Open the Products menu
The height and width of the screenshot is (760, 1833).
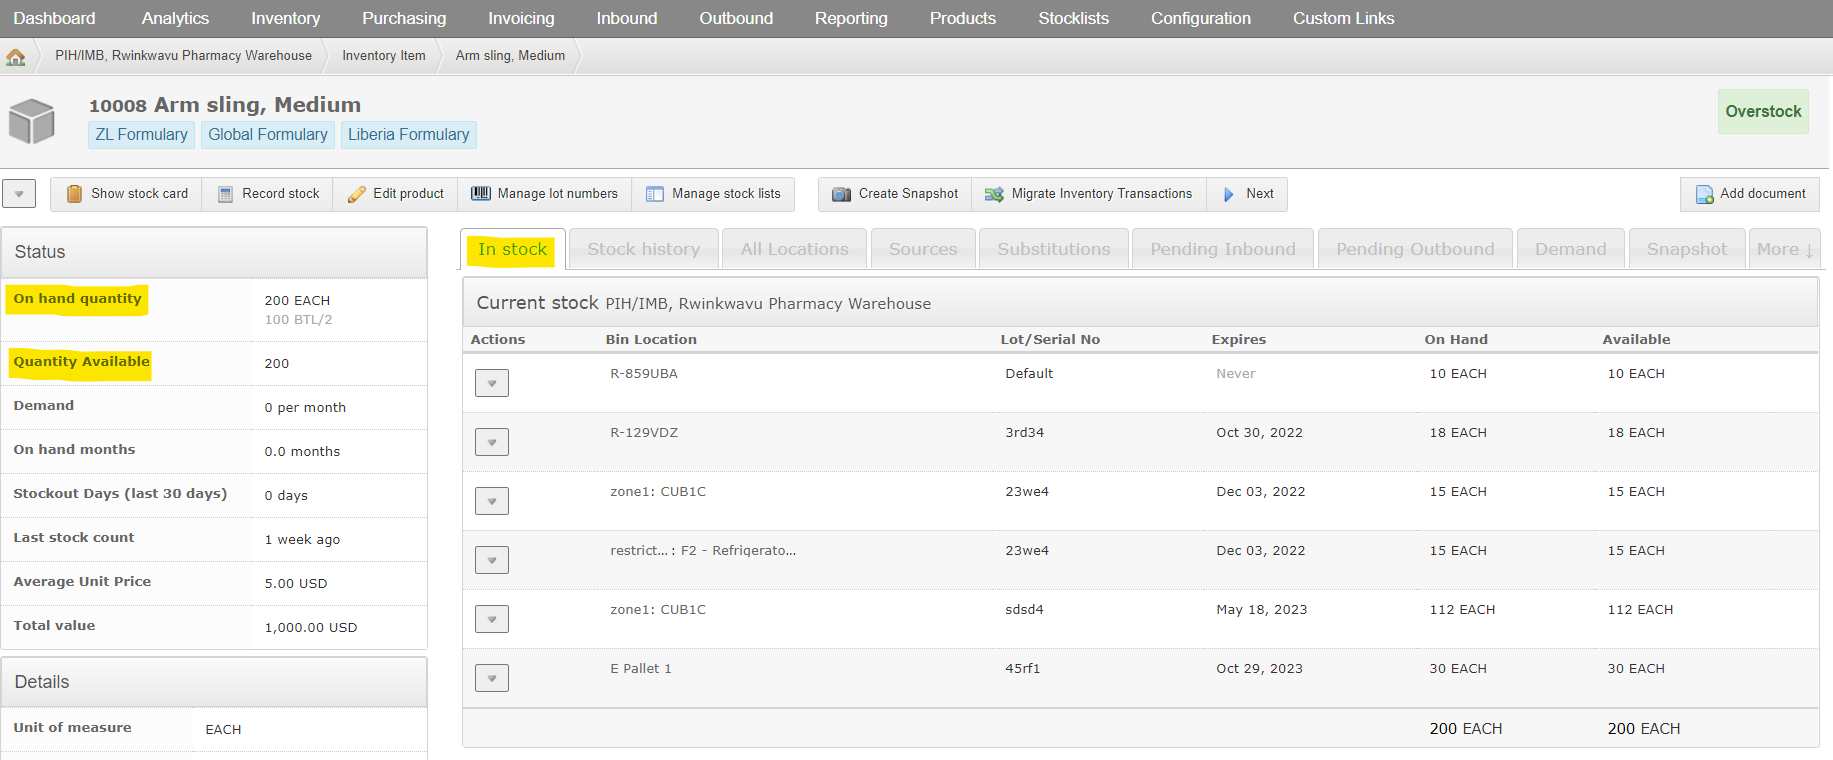(x=963, y=18)
